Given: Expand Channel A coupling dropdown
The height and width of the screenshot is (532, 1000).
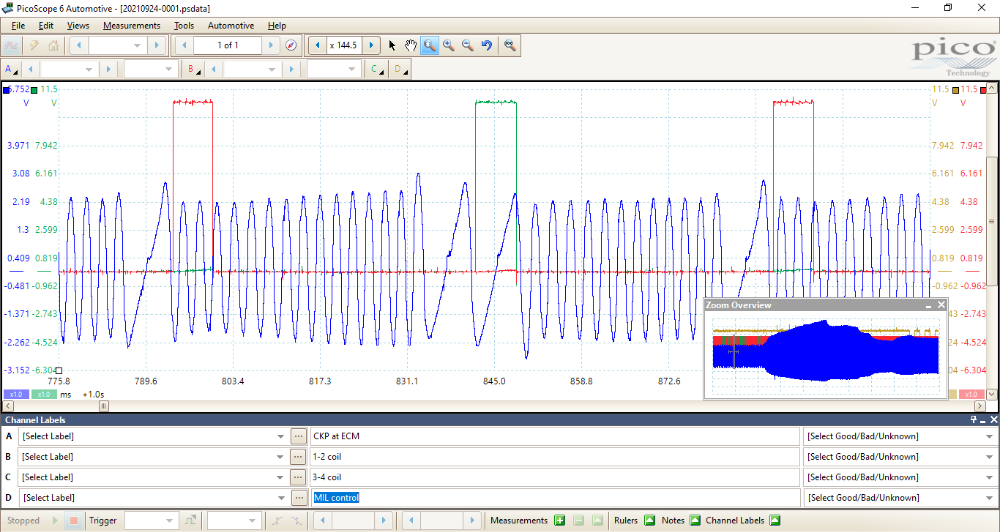Looking at the screenshot, I should pyautogui.click(x=168, y=69).
